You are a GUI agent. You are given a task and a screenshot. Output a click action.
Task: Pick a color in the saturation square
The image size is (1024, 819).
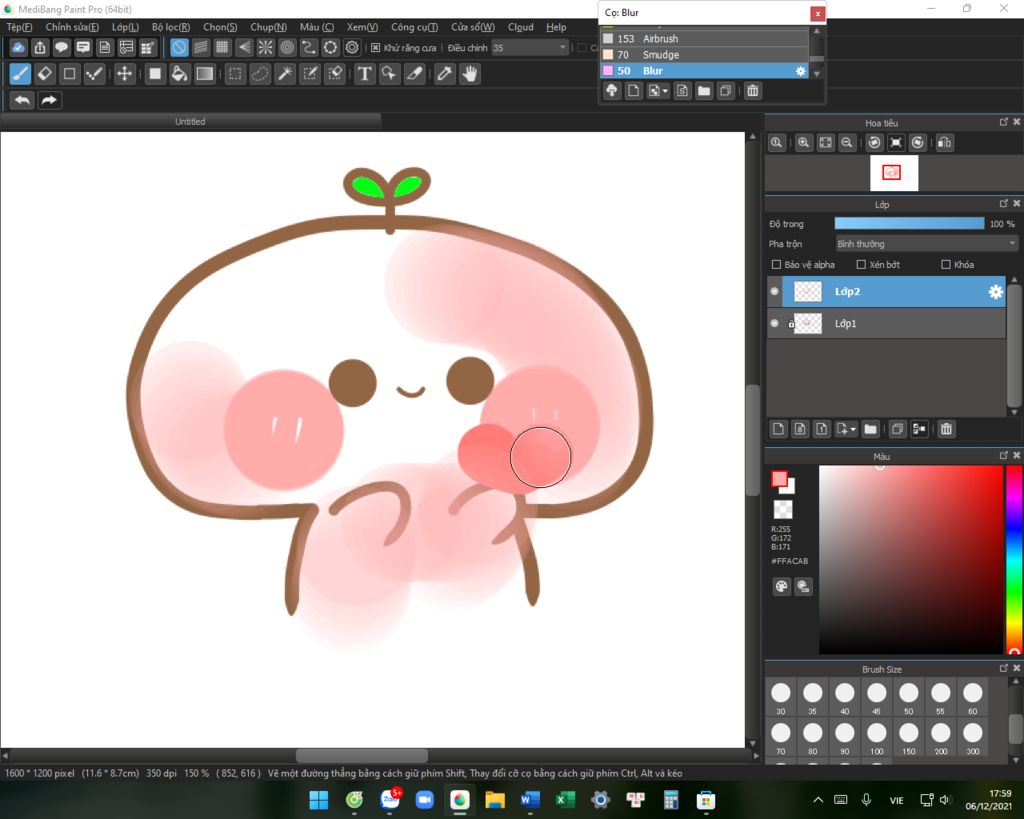point(910,559)
